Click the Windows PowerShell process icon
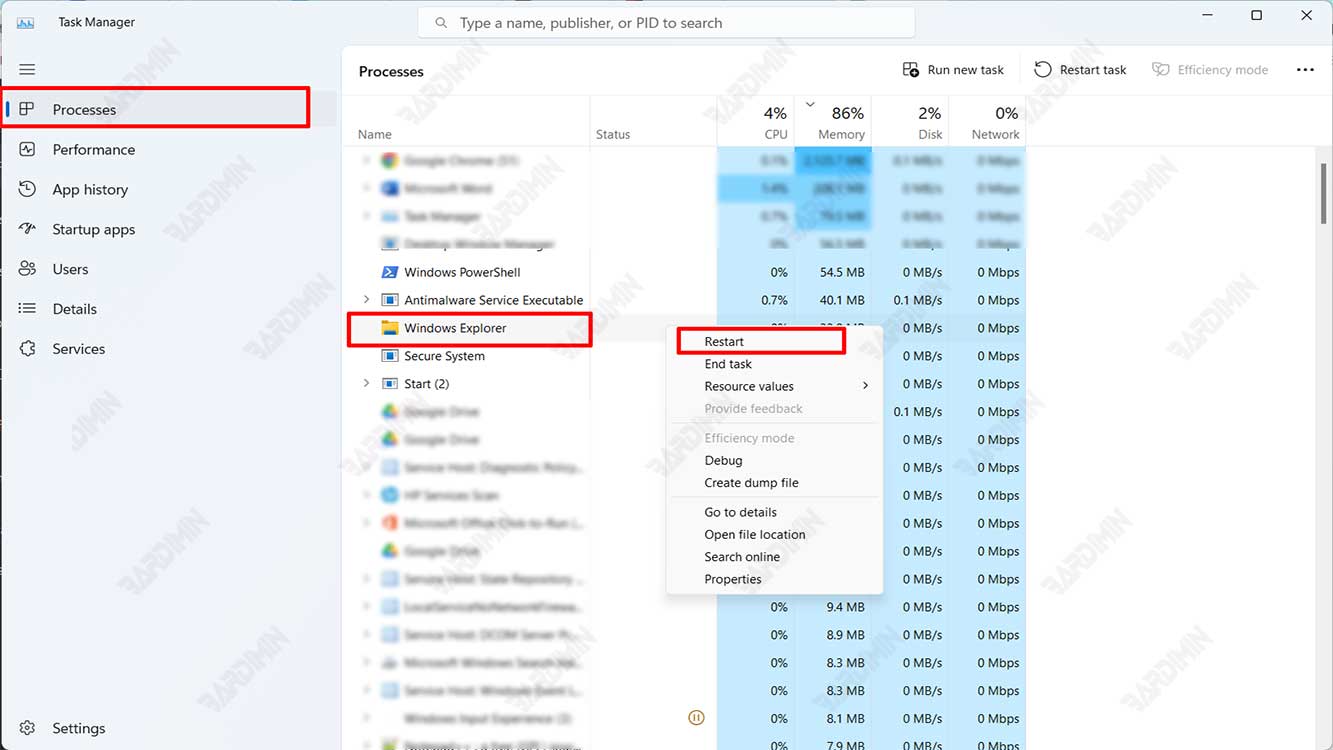 click(390, 272)
